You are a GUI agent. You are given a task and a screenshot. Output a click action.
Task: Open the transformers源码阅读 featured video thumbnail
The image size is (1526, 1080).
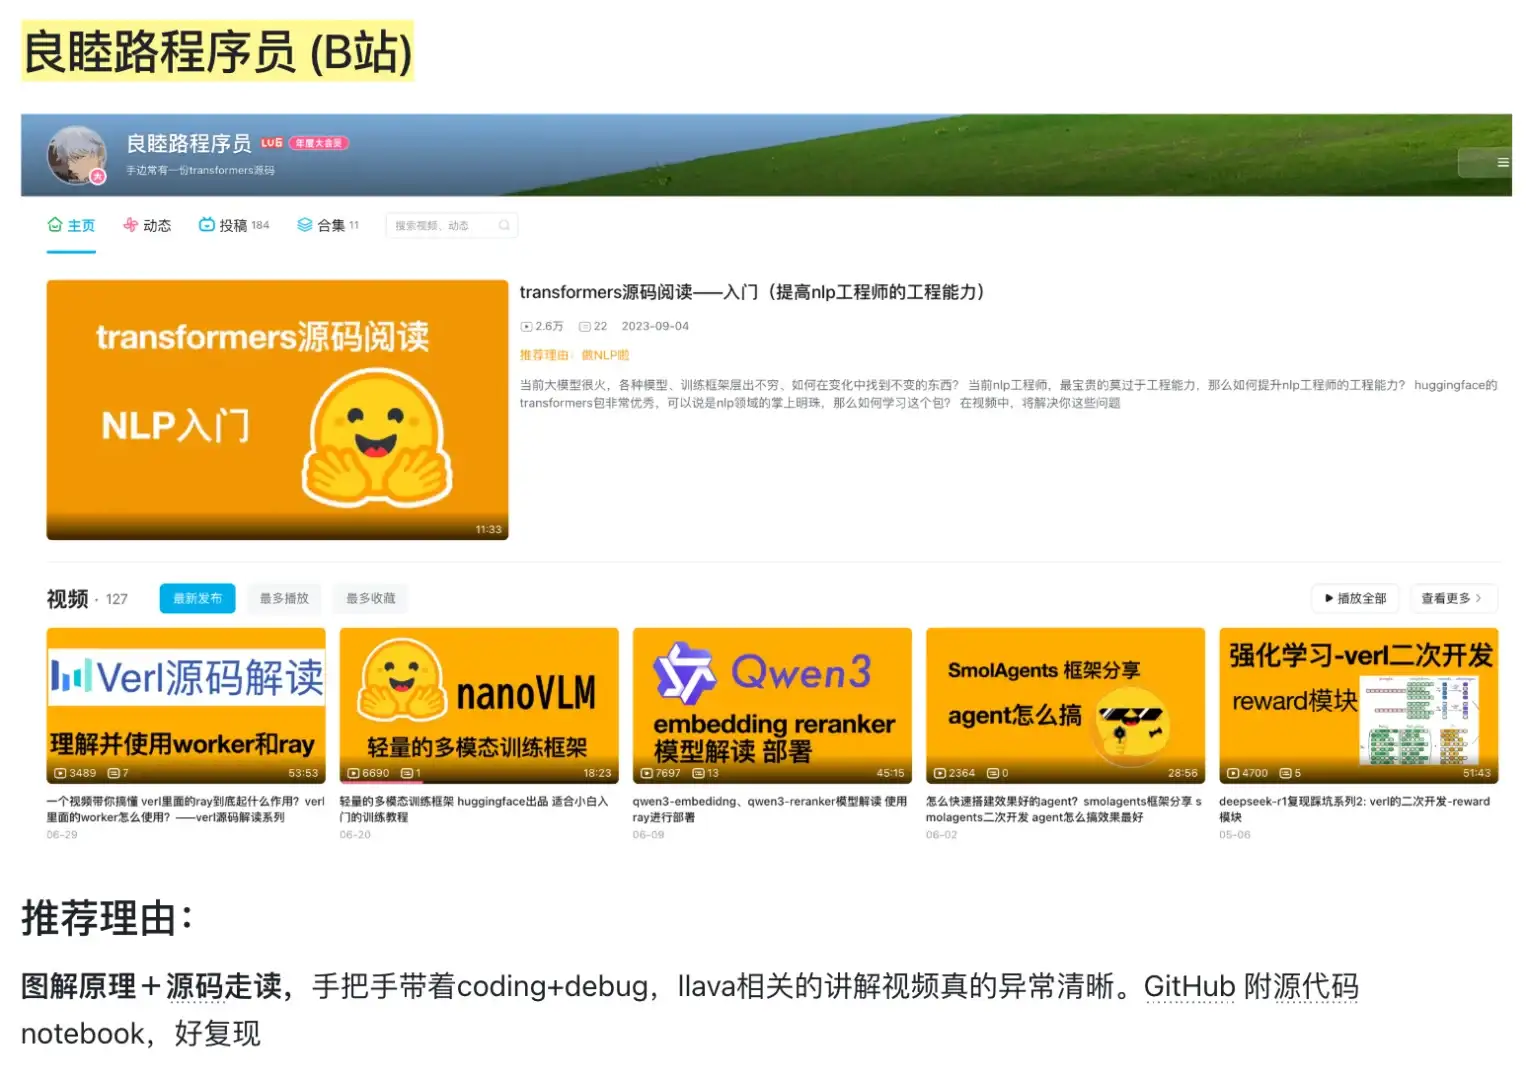277,410
